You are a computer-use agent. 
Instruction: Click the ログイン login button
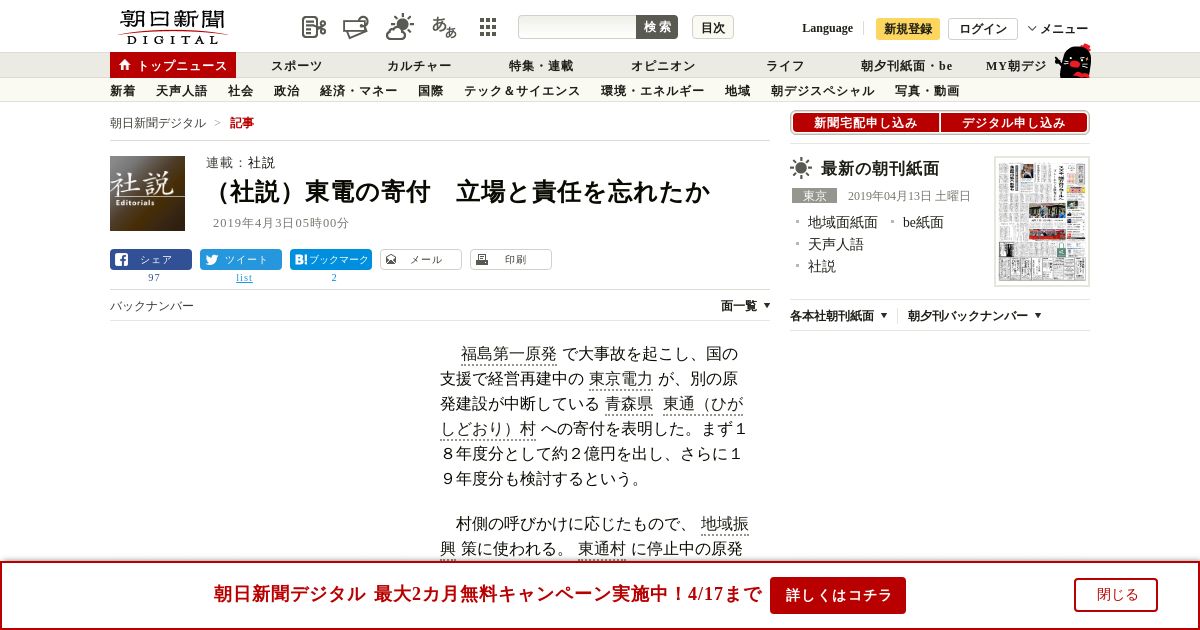pos(983,28)
